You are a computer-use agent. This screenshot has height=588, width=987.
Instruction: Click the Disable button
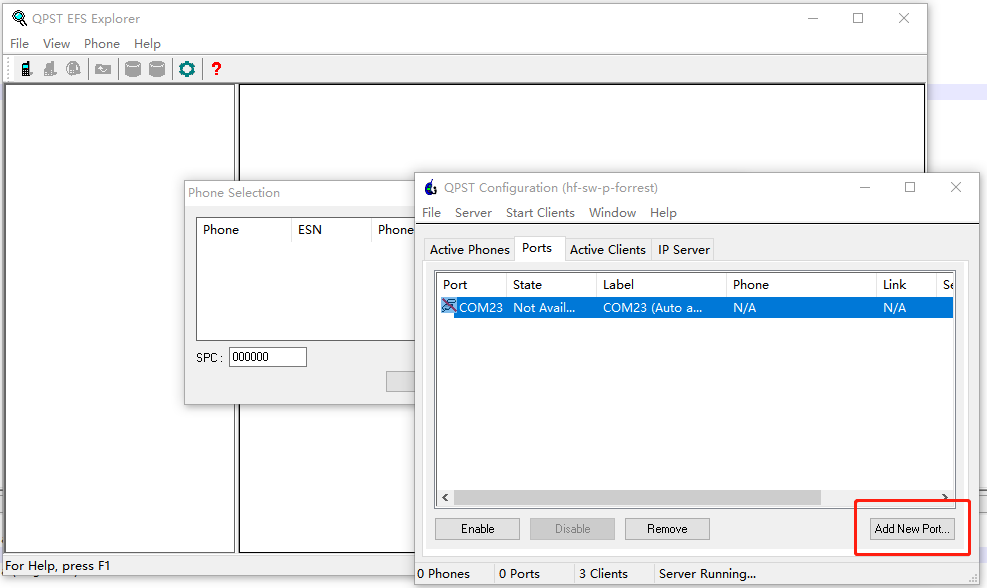coord(573,529)
